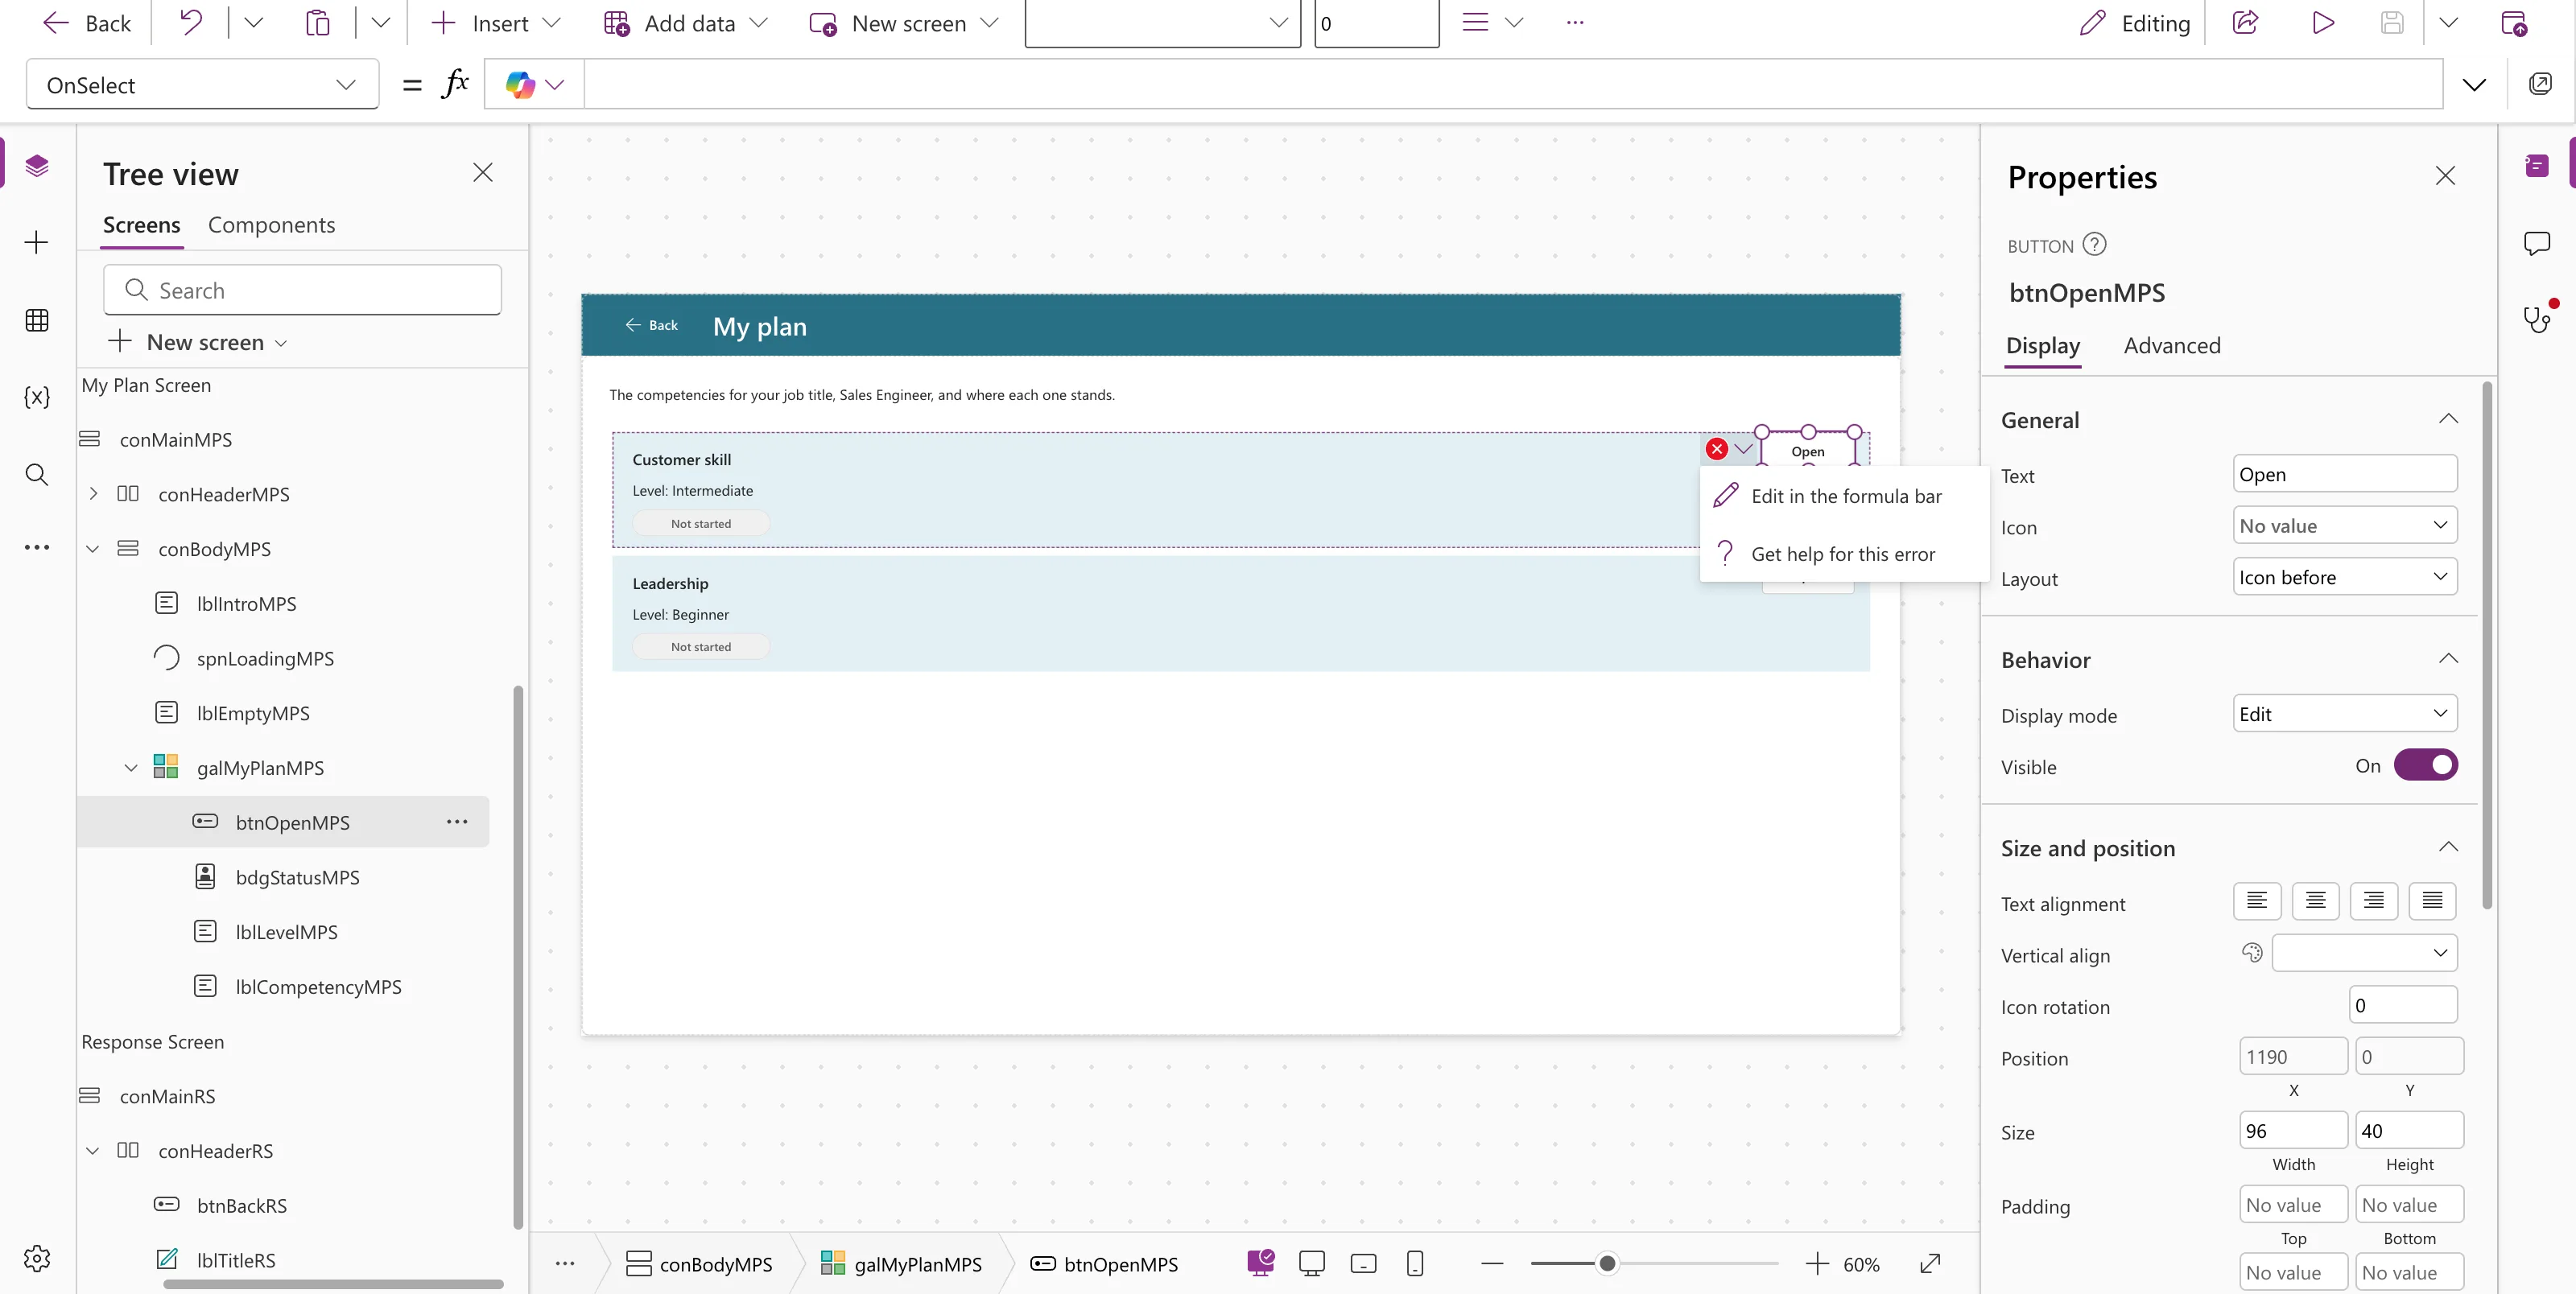
Task: Open the OnSelect property dropdown
Action: 202,84
